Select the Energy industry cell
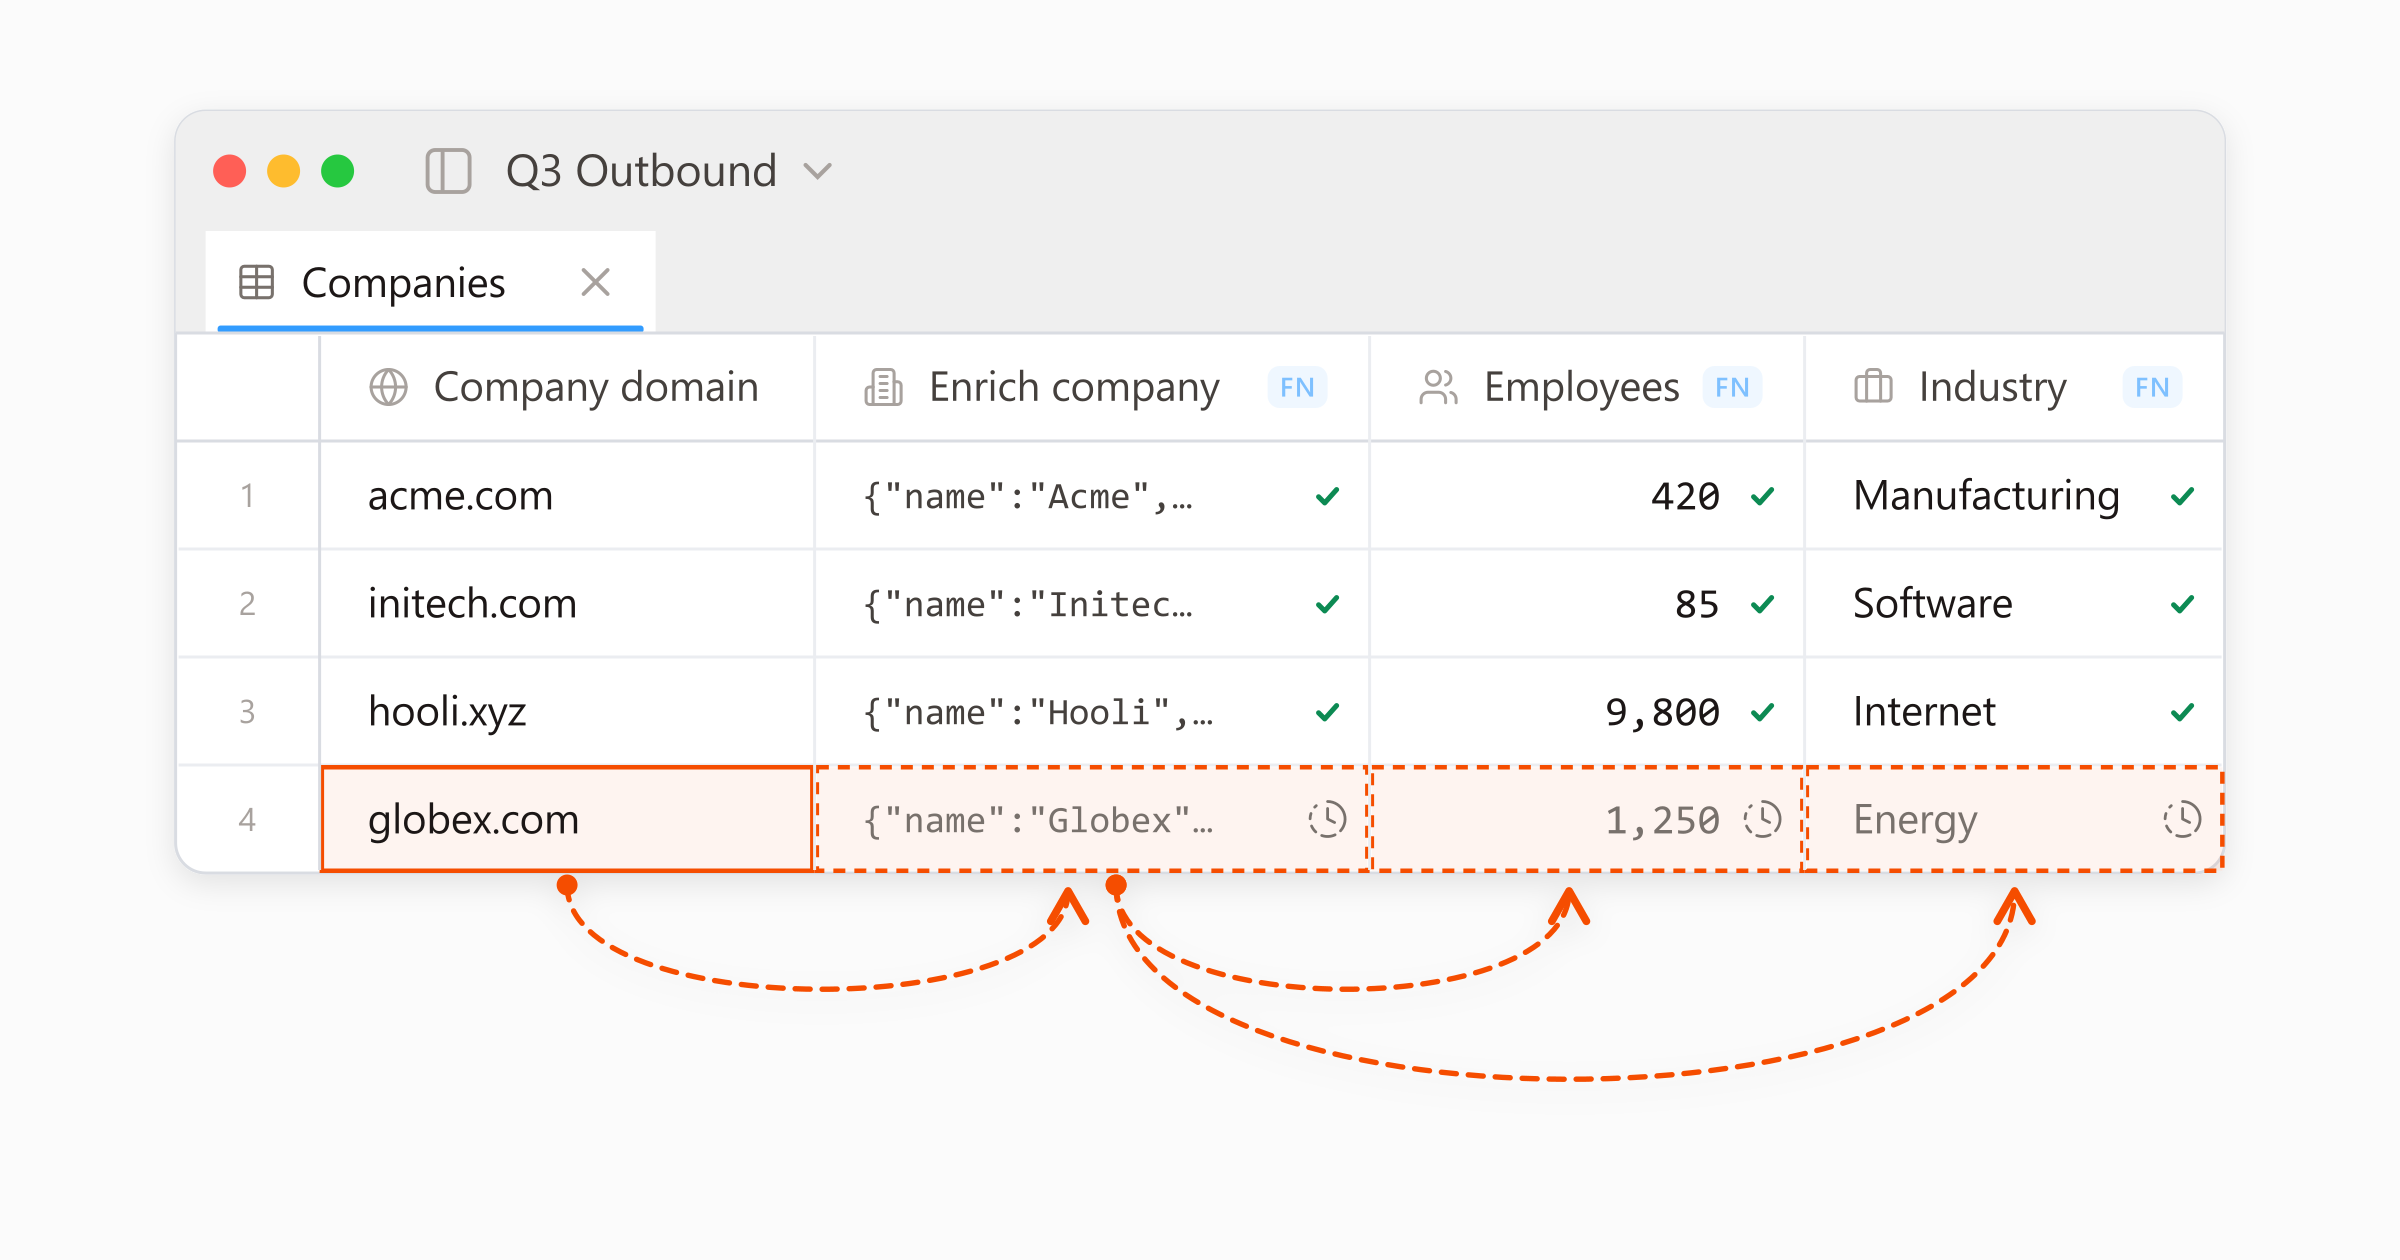 point(2015,820)
